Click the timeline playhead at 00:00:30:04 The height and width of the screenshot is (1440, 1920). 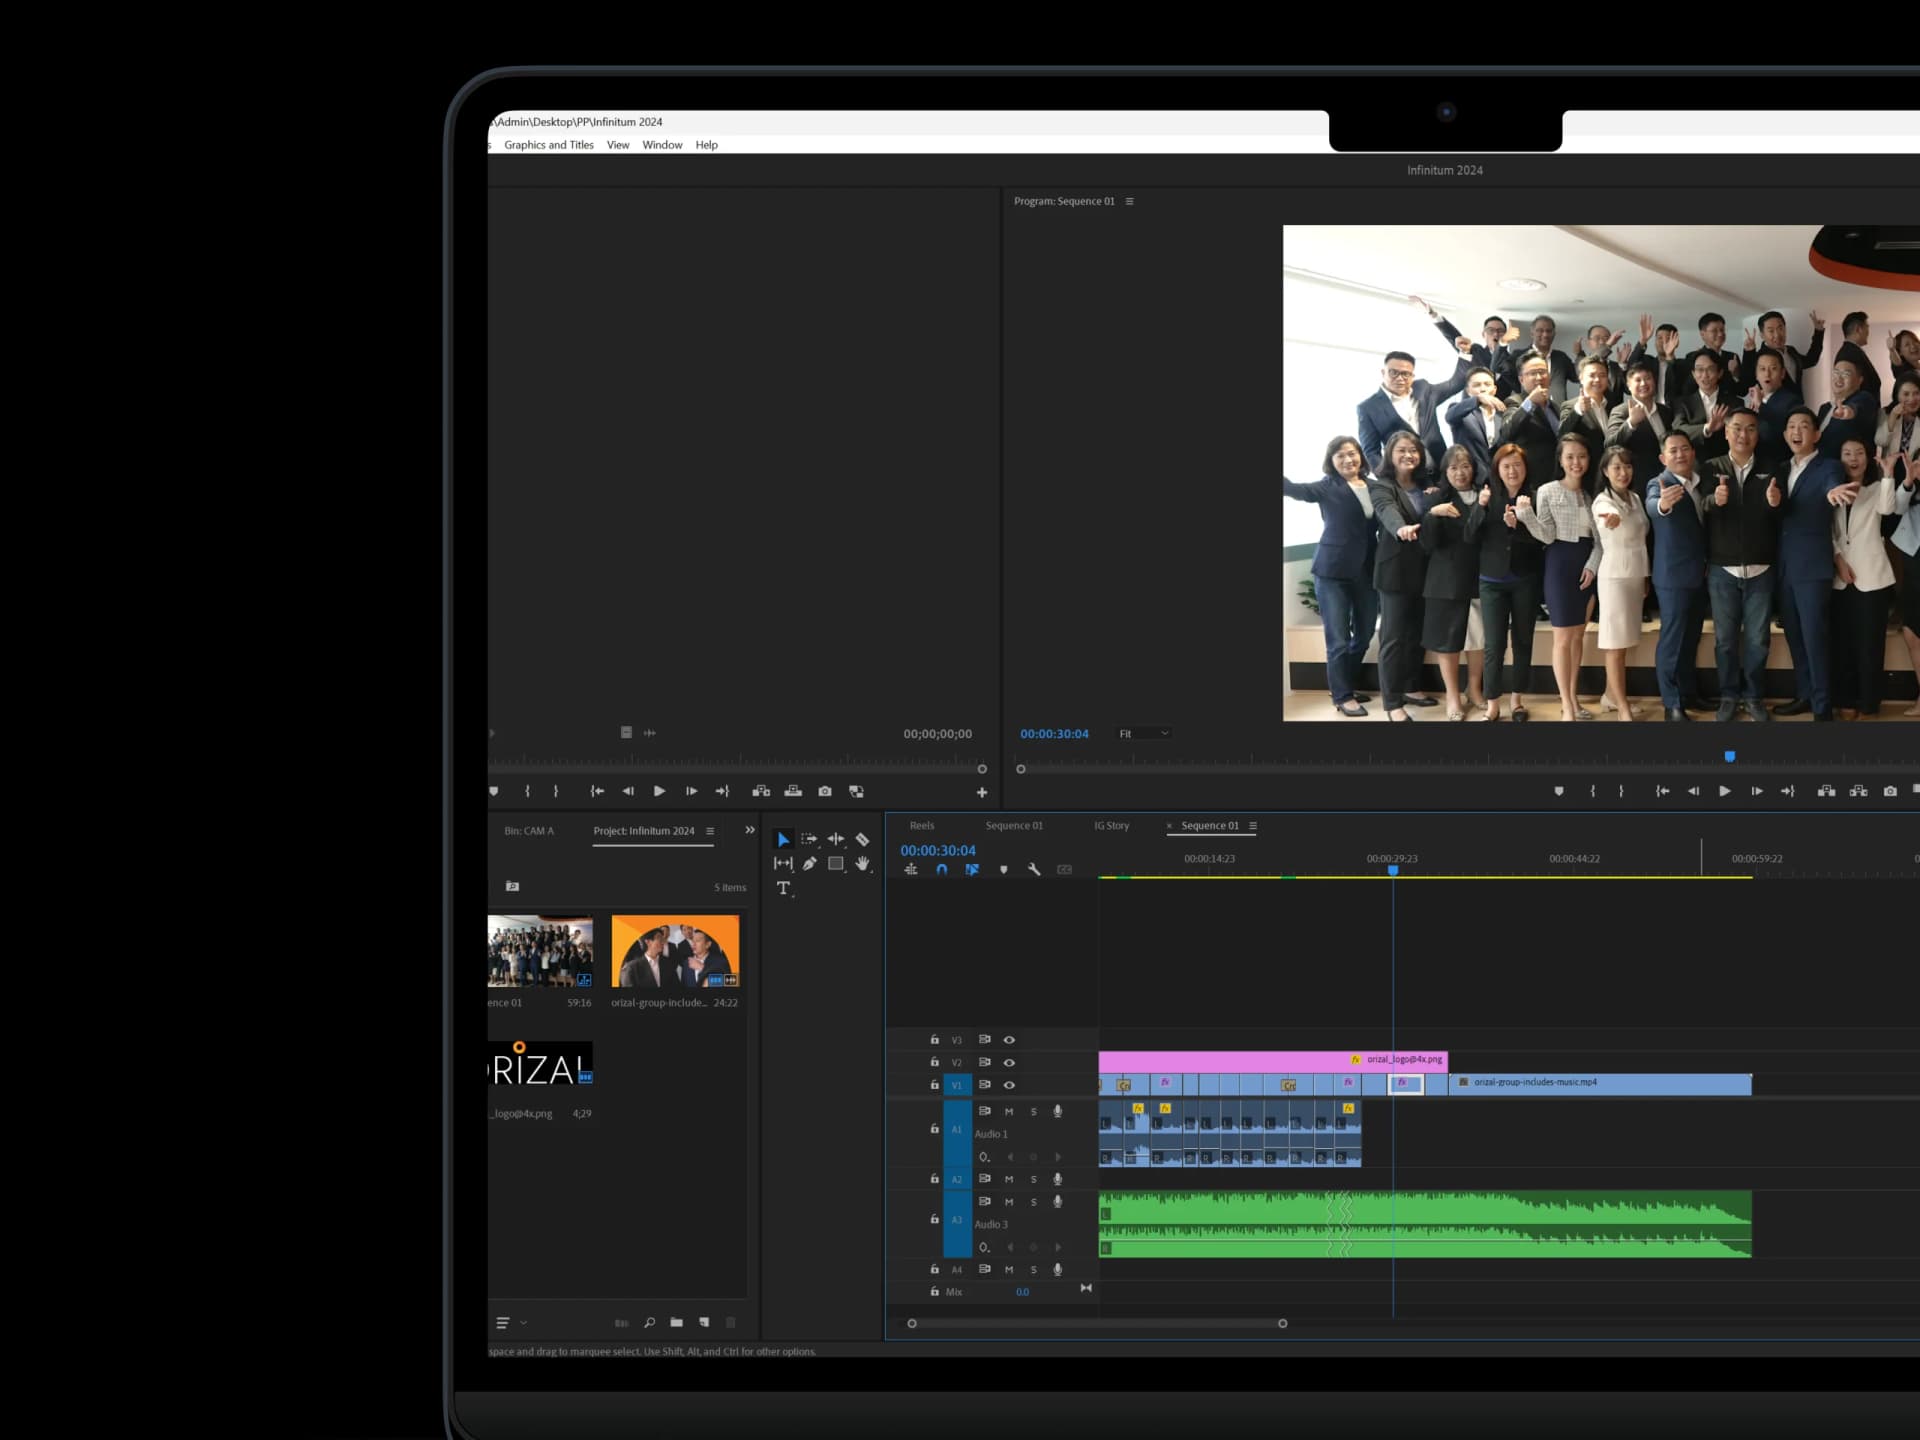click(1393, 870)
